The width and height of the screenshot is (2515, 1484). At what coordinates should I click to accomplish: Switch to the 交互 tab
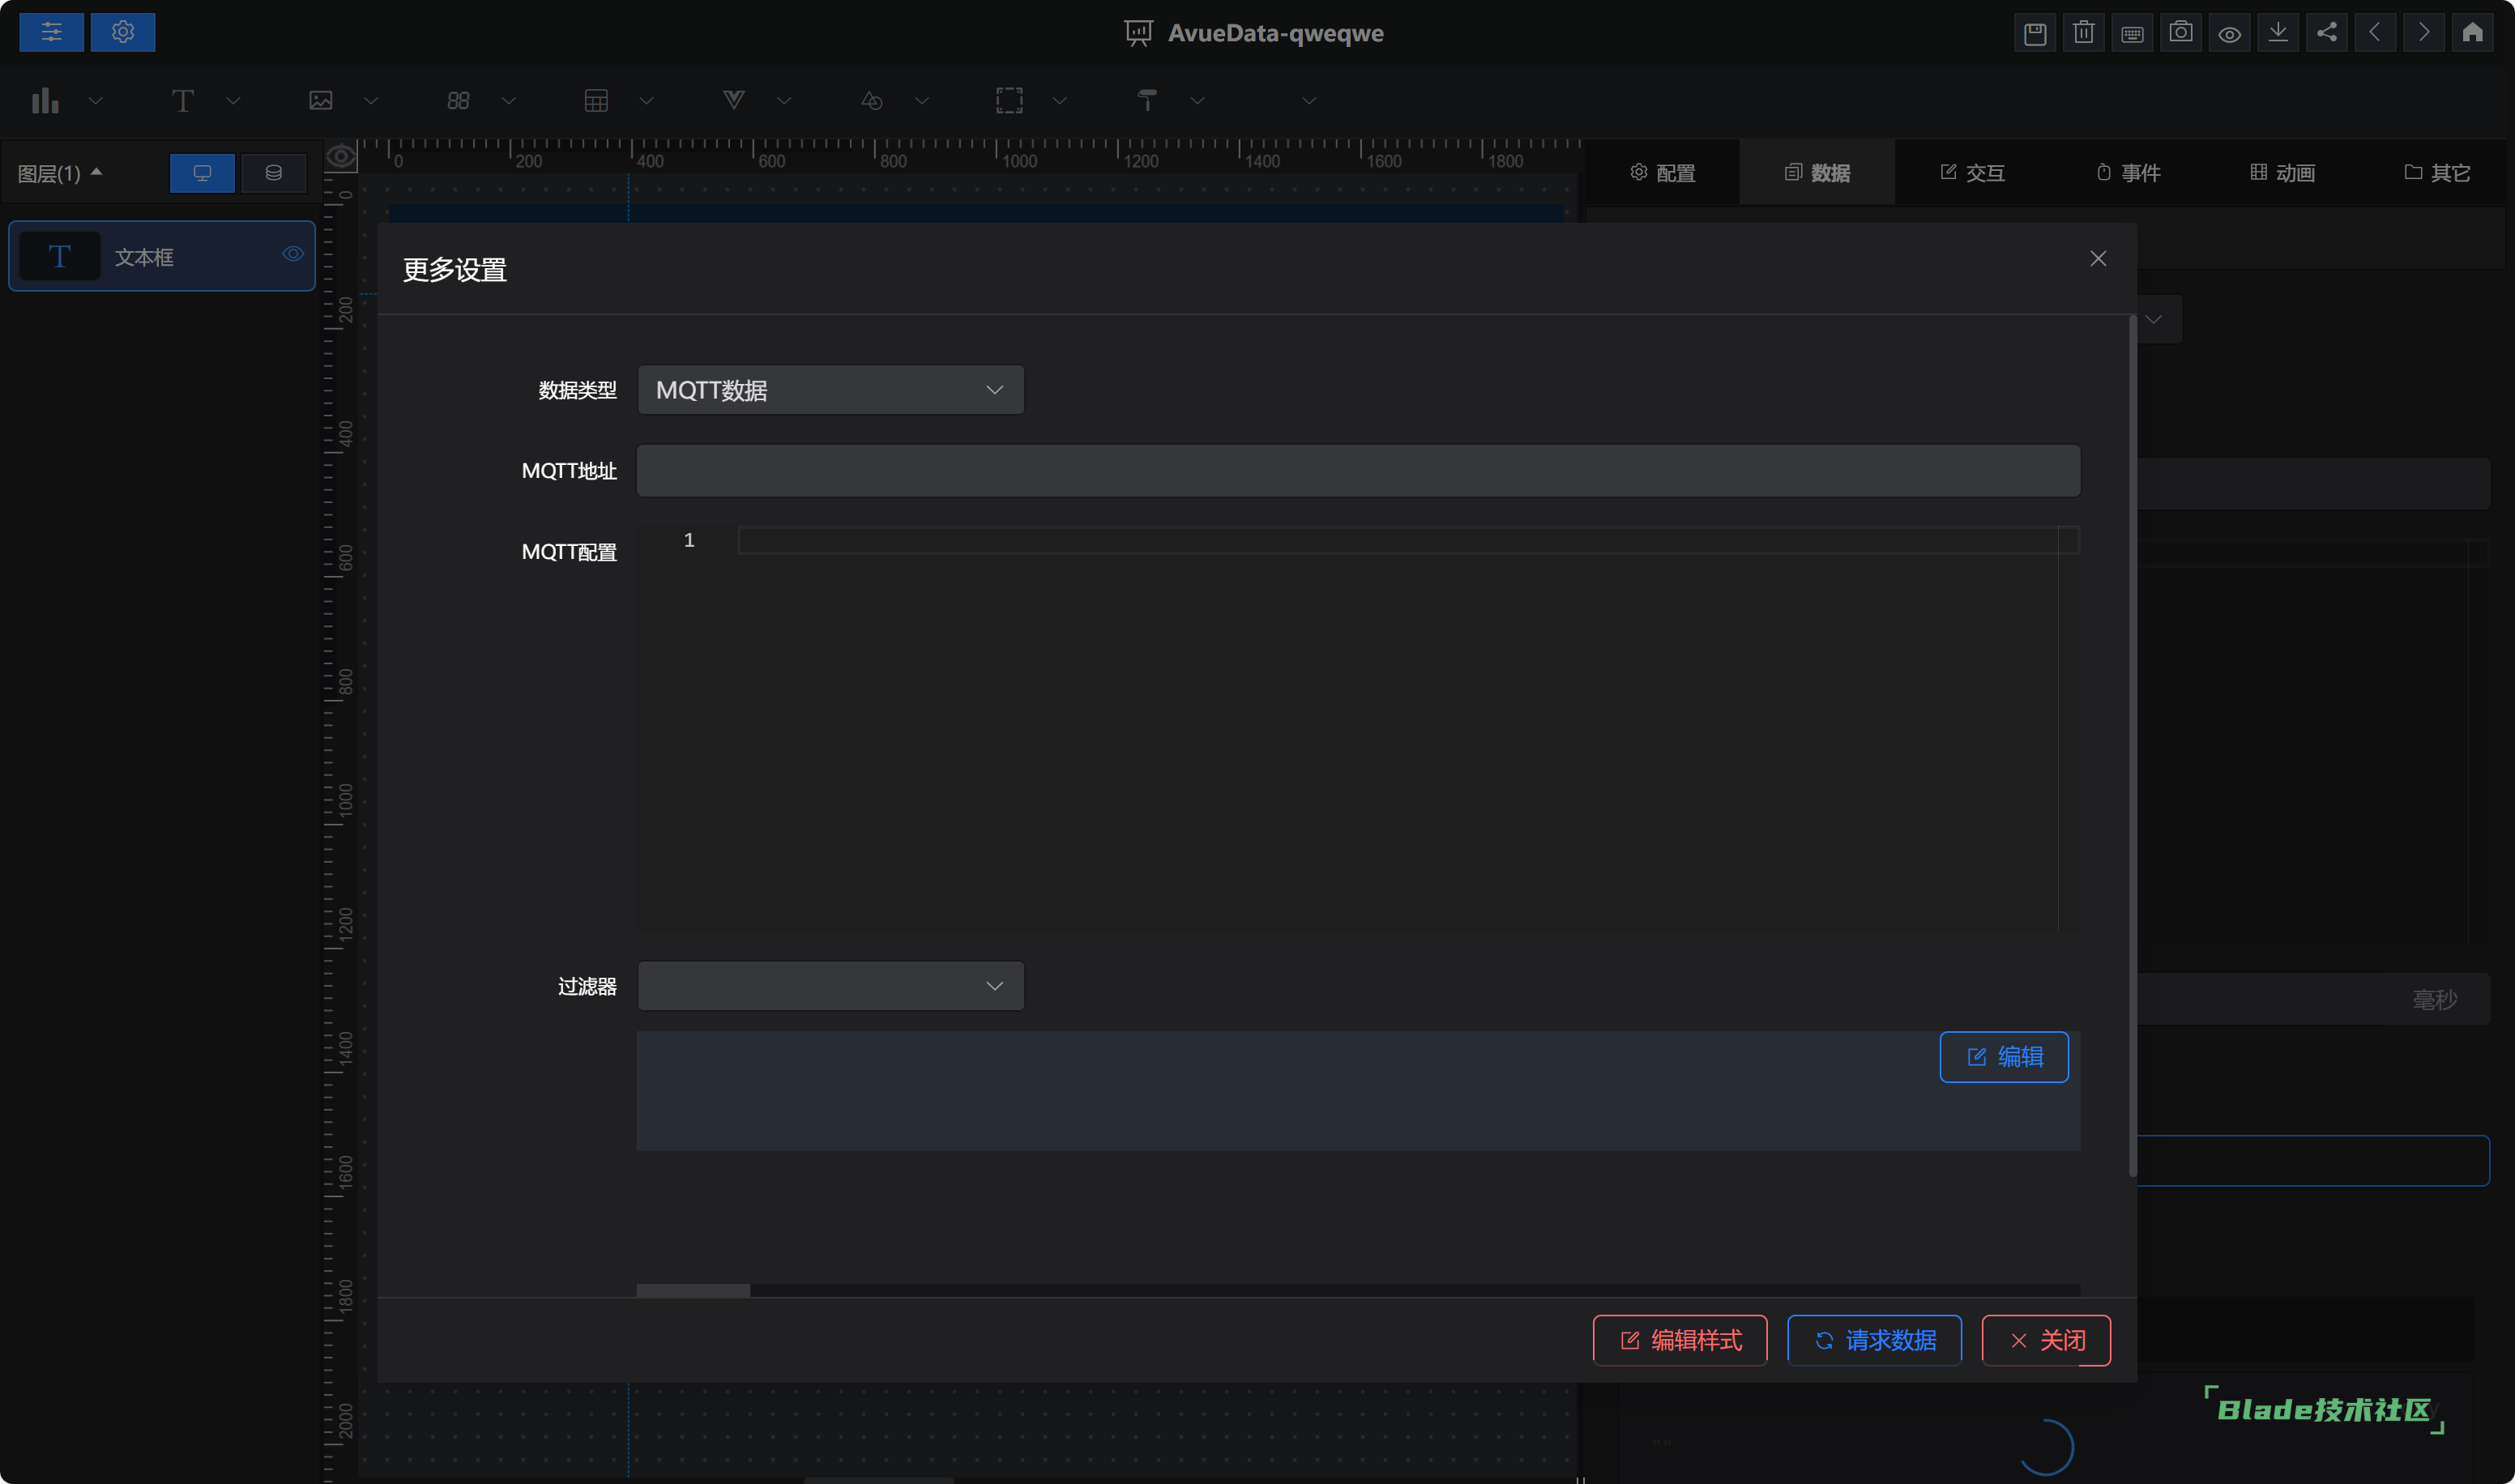tap(1972, 173)
